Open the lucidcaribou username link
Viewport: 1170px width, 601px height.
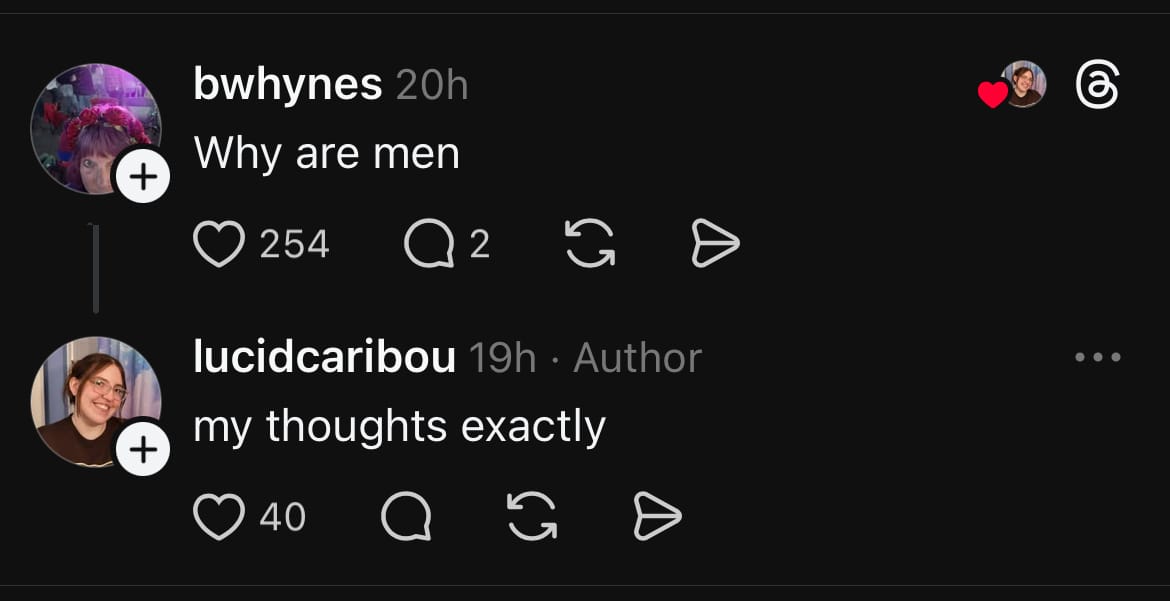click(x=325, y=358)
